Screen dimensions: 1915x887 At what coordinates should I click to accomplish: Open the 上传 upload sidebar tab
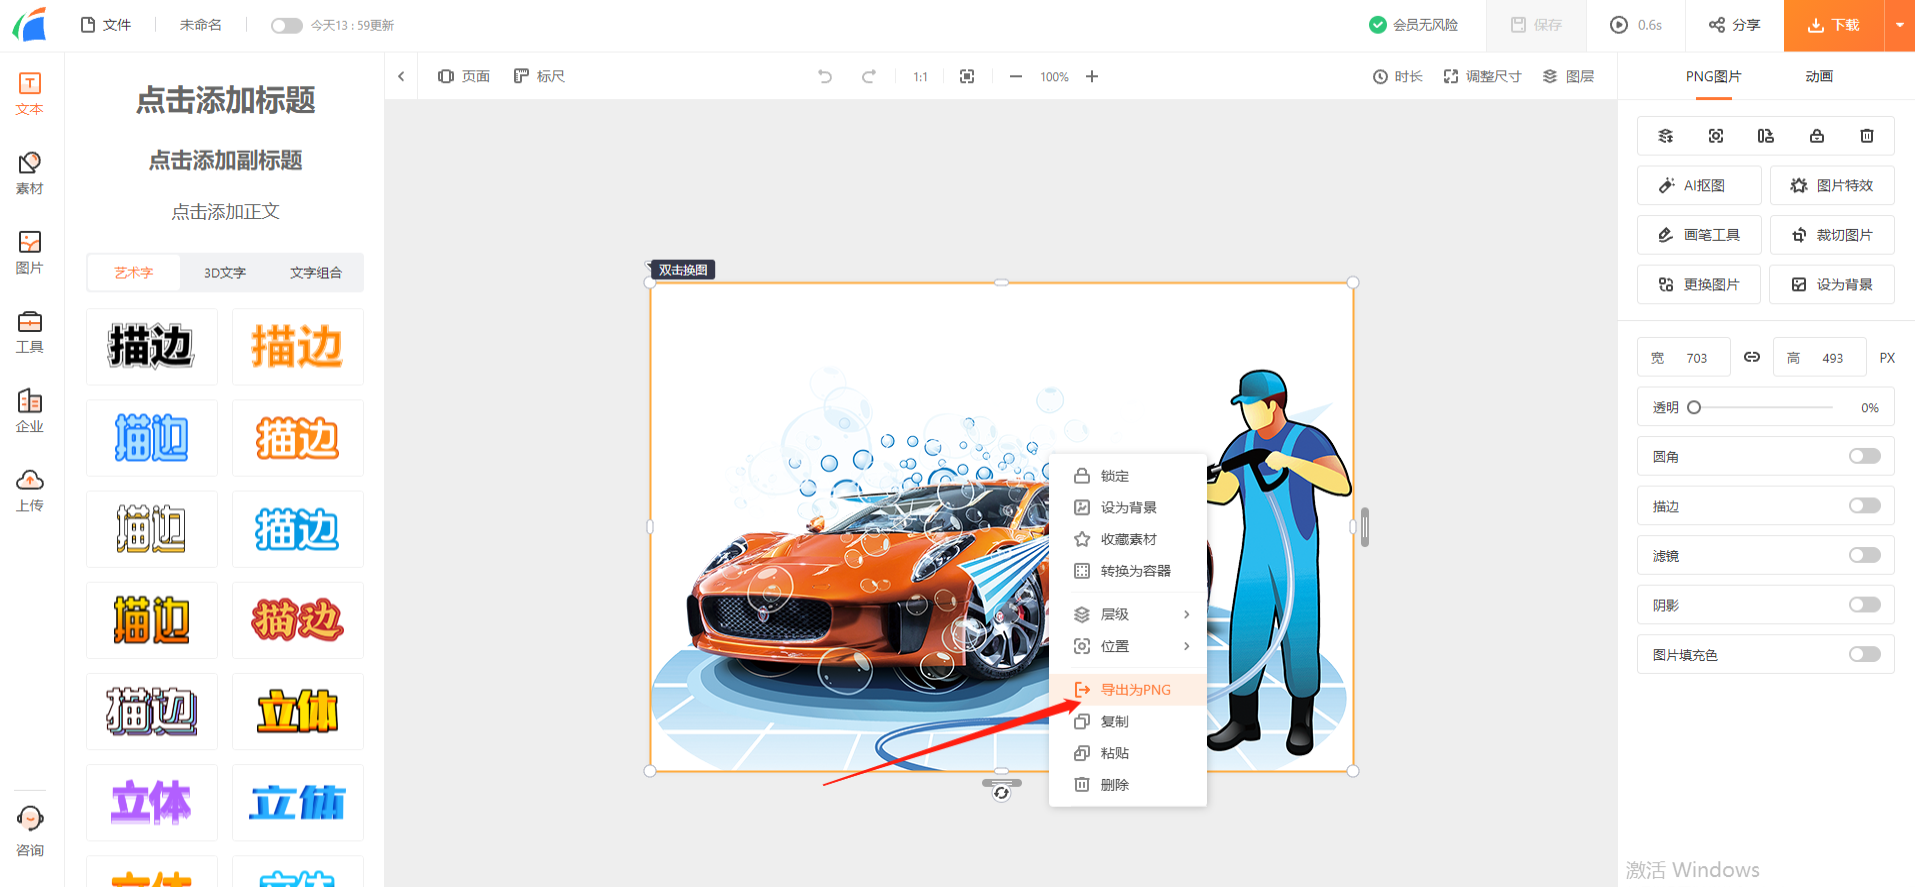(x=30, y=490)
